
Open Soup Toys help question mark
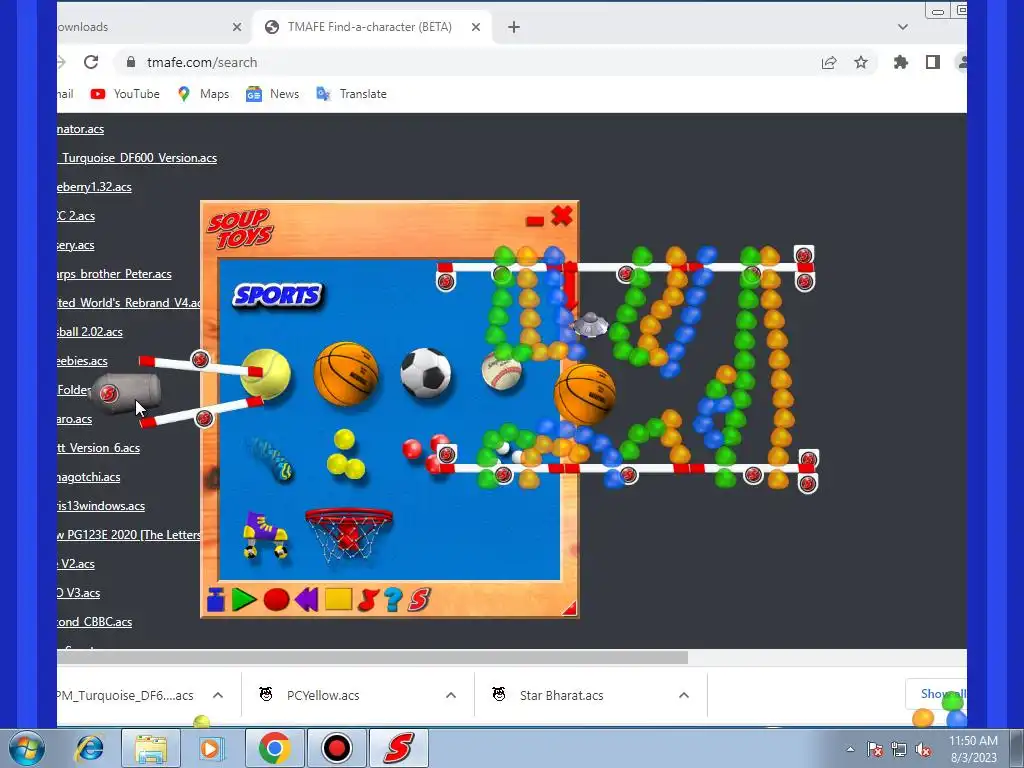(x=393, y=600)
